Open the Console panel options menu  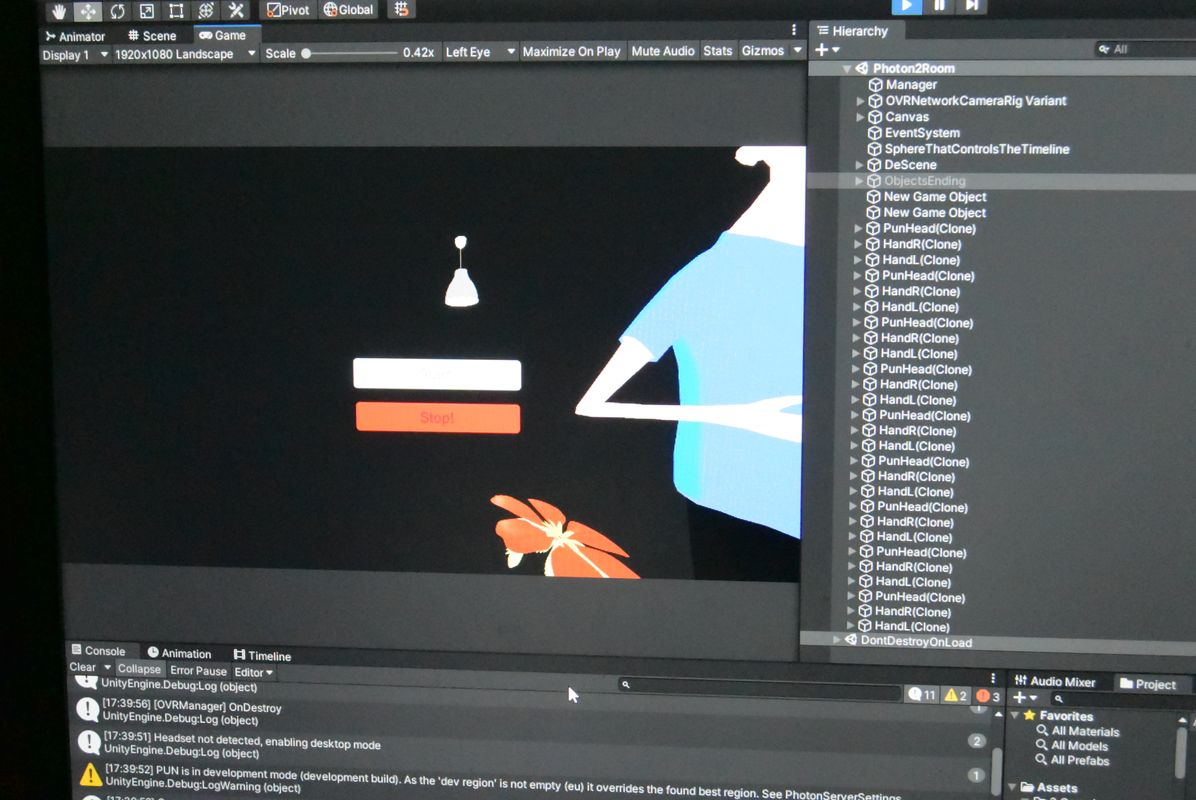pyautogui.click(x=992, y=678)
